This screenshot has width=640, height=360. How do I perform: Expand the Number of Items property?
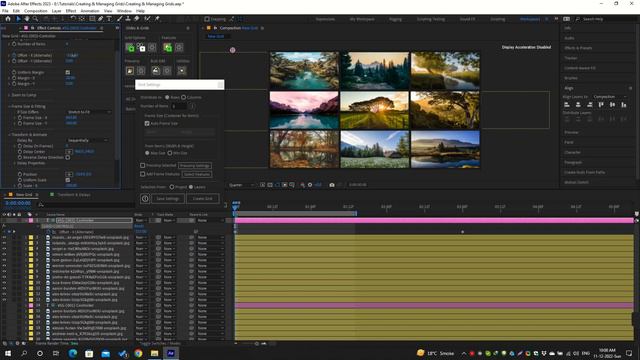(10, 44)
